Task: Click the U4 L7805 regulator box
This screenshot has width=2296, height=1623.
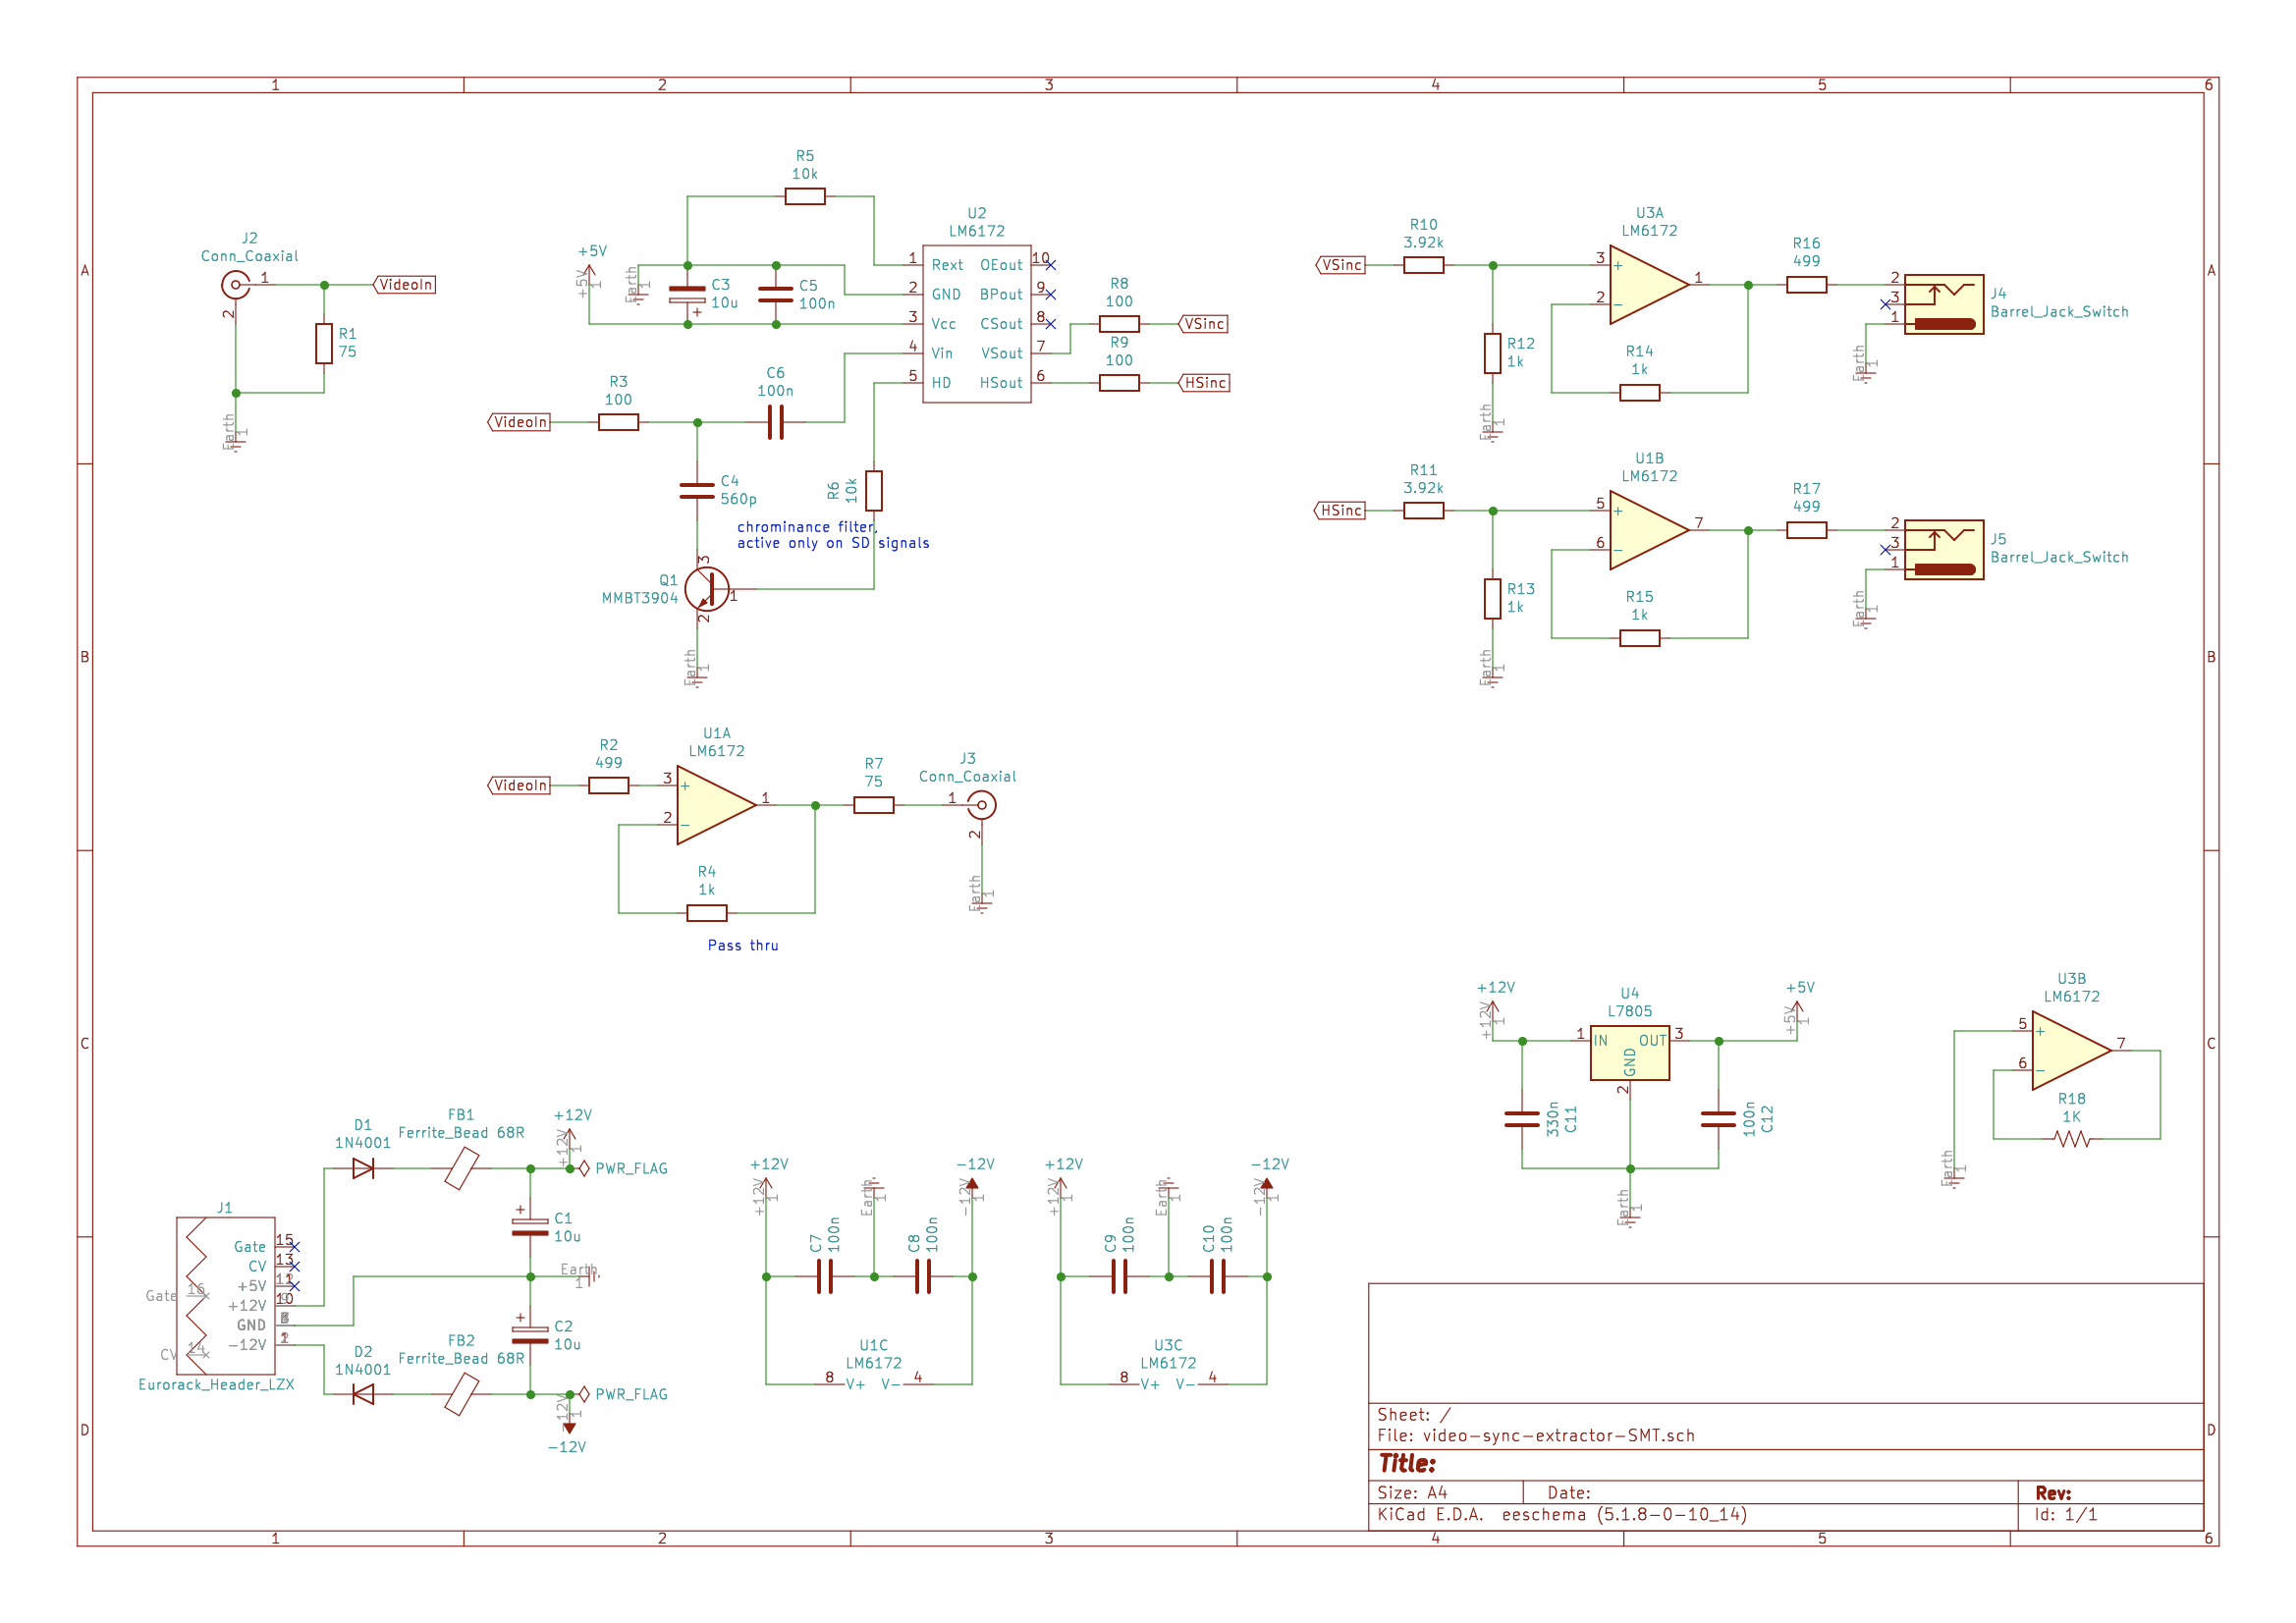Action: [1629, 1052]
